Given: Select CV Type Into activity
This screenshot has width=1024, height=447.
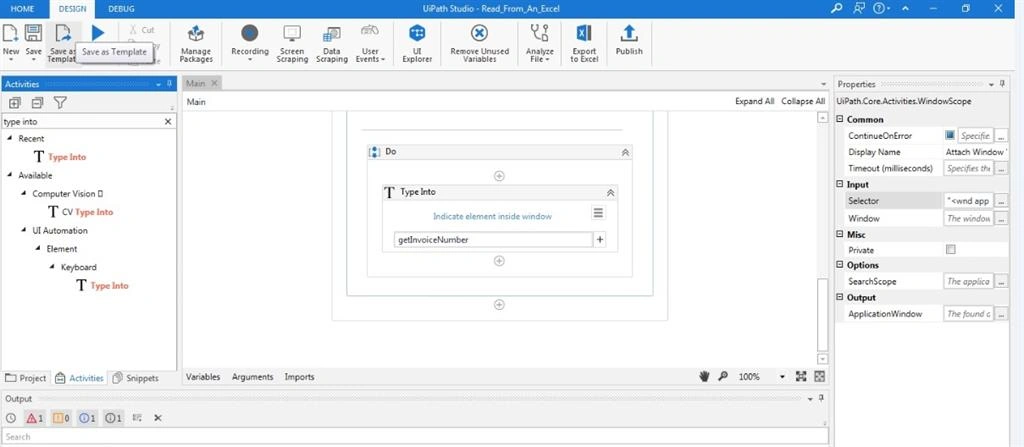Looking at the screenshot, I should 80,212.
